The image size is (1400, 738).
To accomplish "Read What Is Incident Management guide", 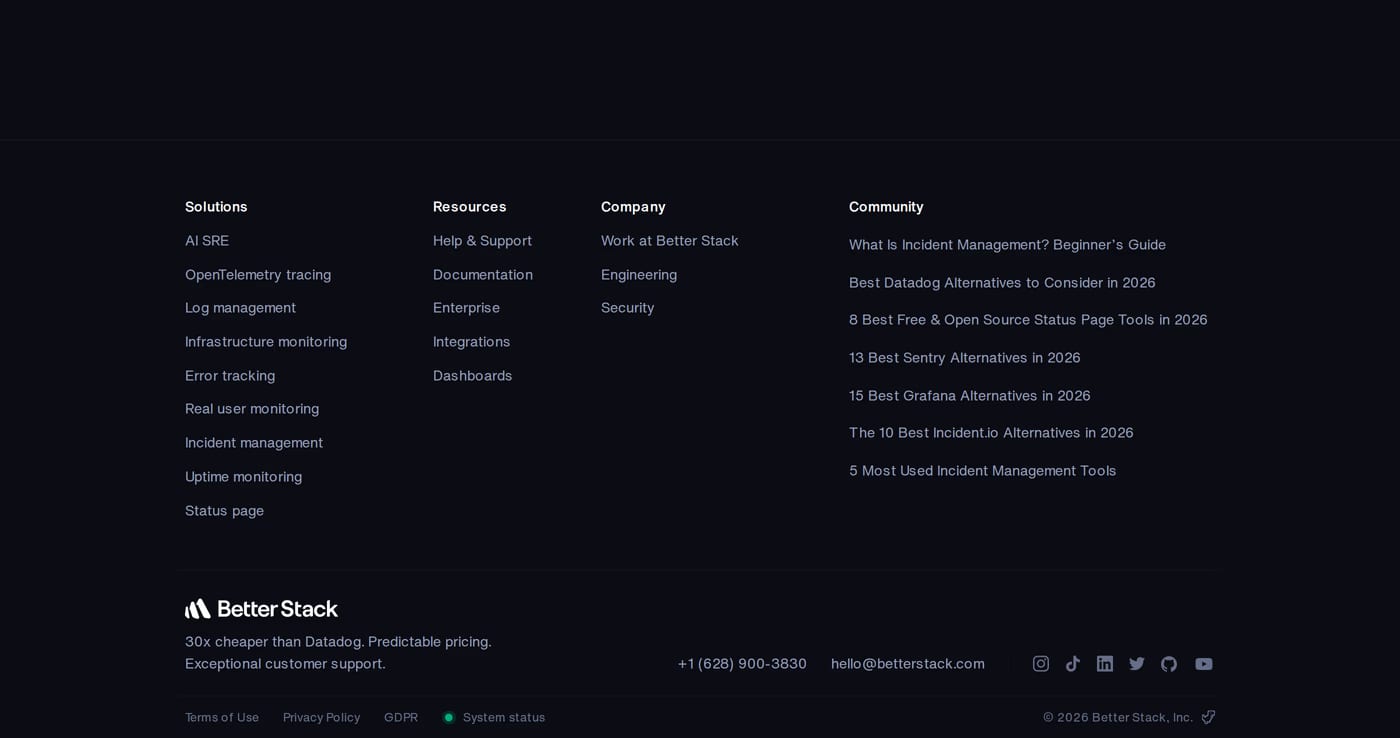I will pyautogui.click(x=1007, y=245).
